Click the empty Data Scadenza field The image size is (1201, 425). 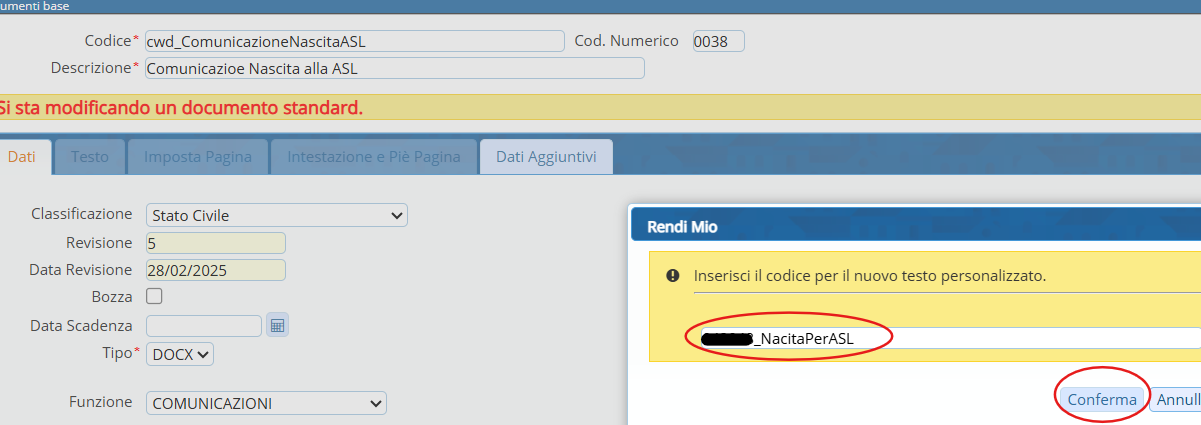coord(204,325)
